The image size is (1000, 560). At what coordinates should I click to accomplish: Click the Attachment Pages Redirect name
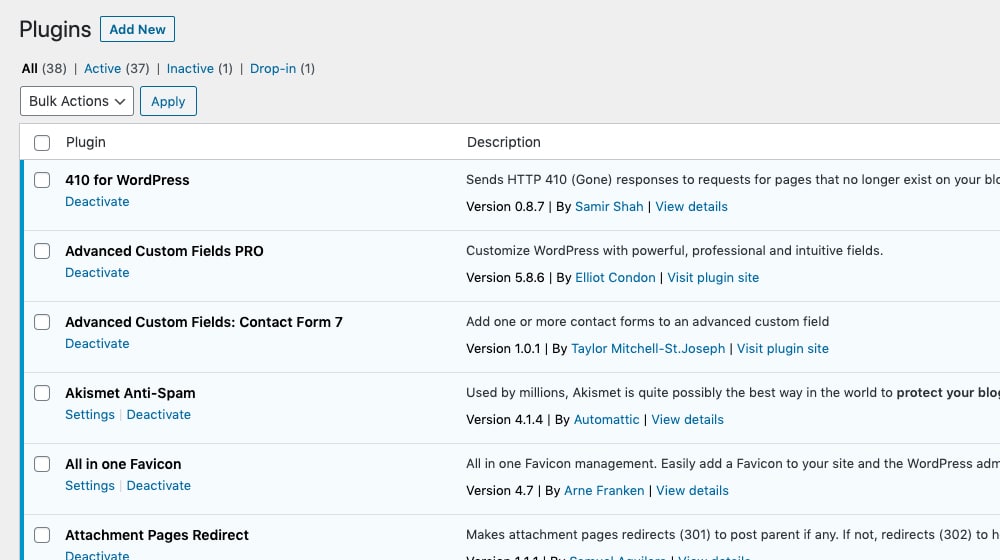click(157, 534)
